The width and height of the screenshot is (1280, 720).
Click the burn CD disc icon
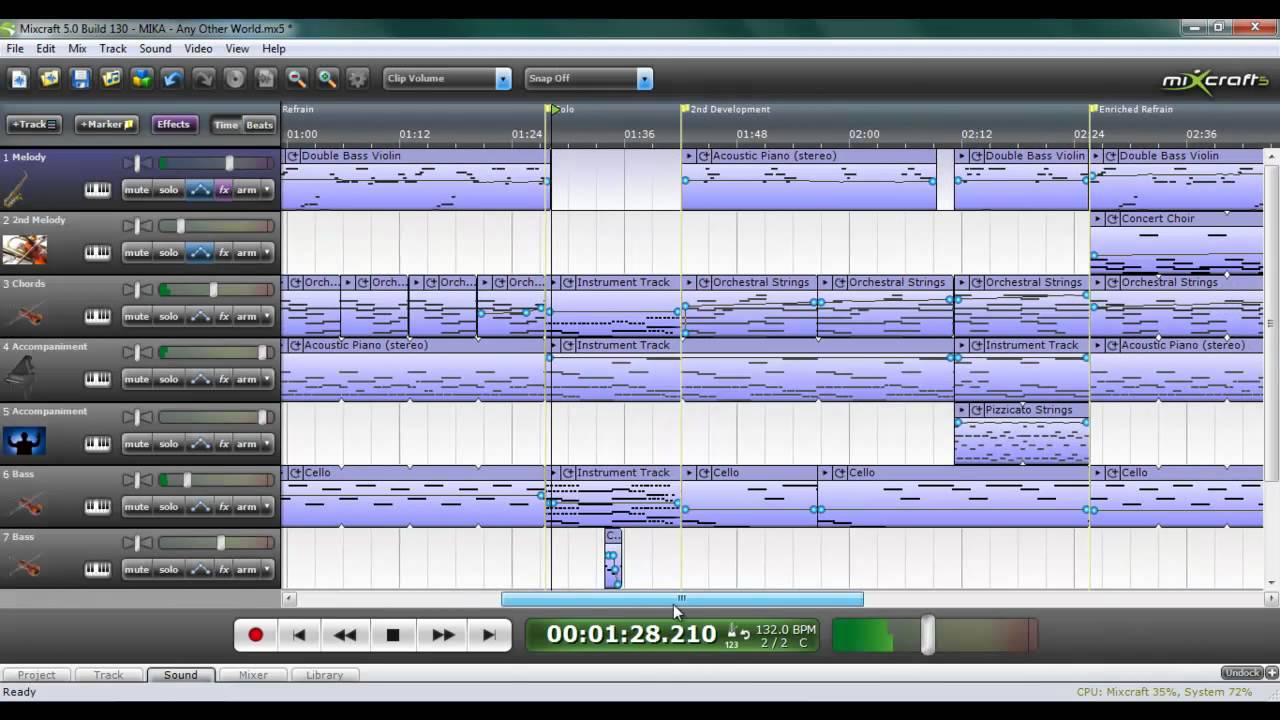[235, 78]
